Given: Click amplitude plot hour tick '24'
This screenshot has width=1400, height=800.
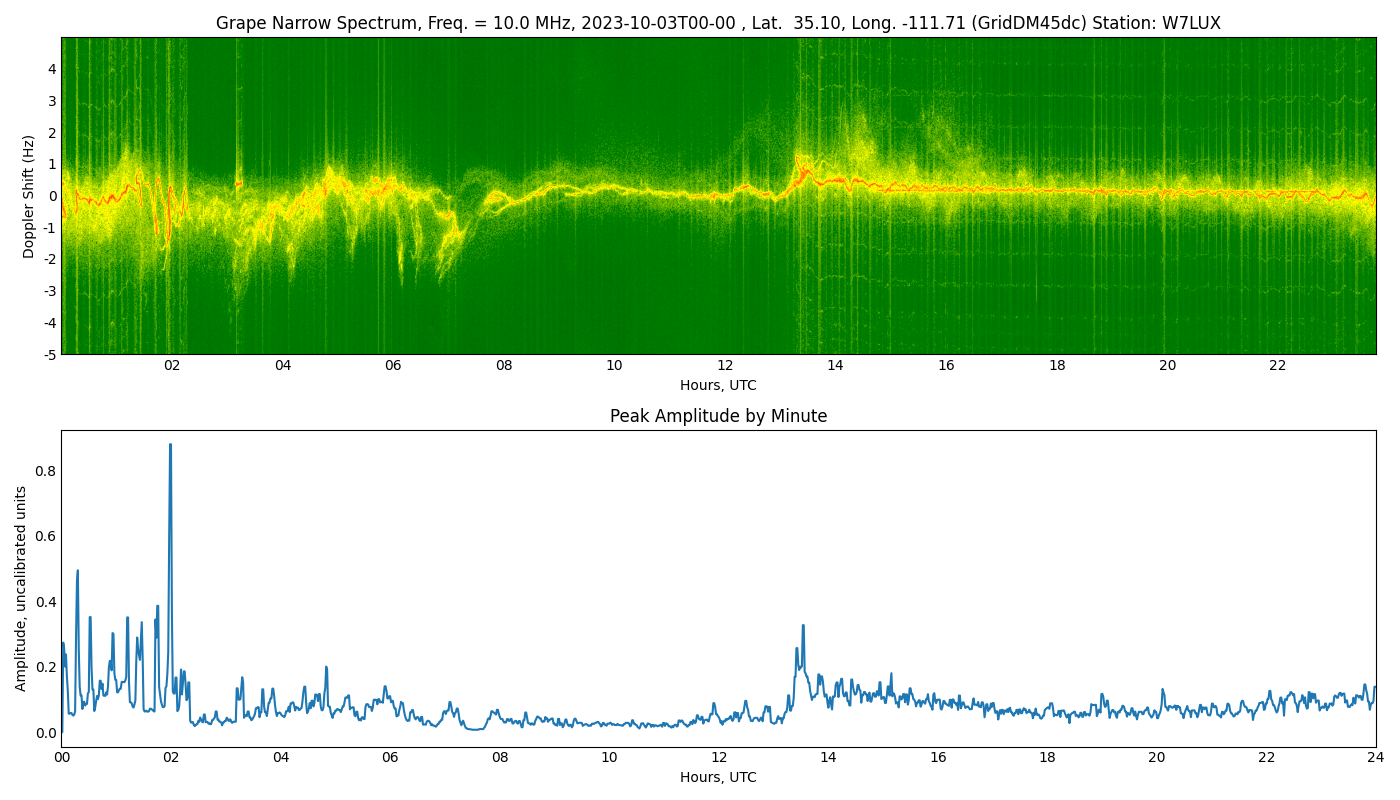Looking at the screenshot, I should (x=1376, y=758).
